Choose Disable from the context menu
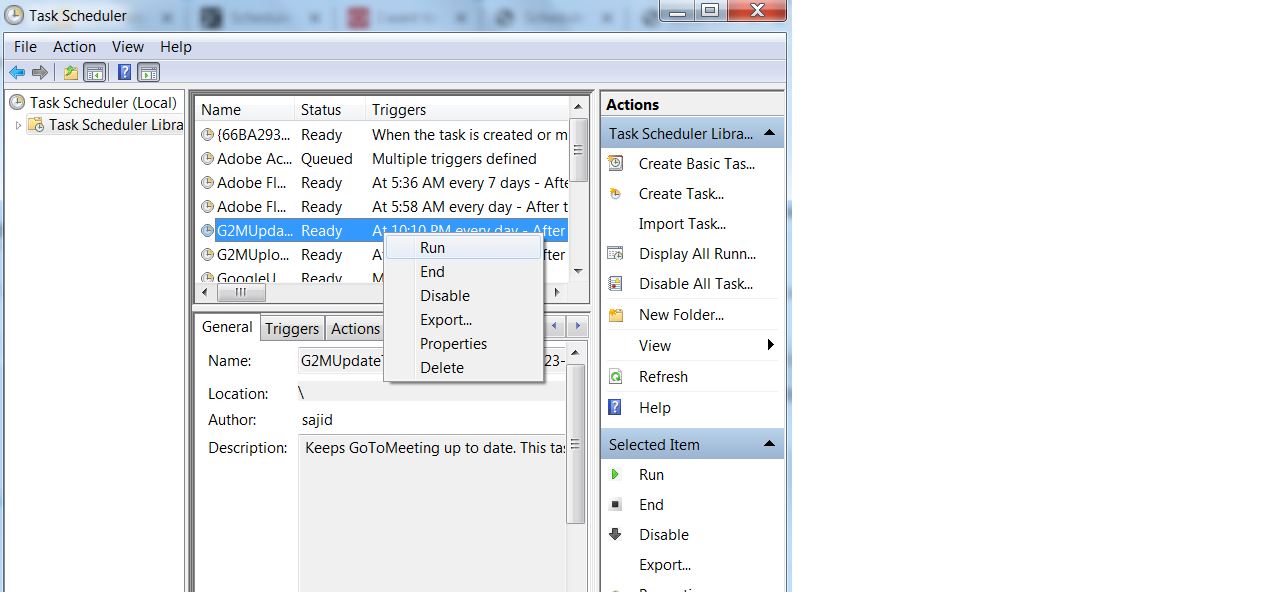1274x594 pixels. [x=464, y=296]
